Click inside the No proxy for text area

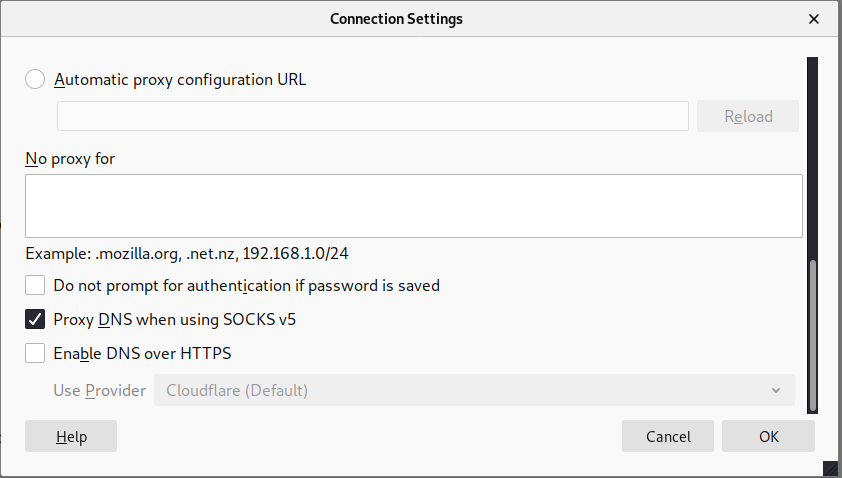coord(413,206)
